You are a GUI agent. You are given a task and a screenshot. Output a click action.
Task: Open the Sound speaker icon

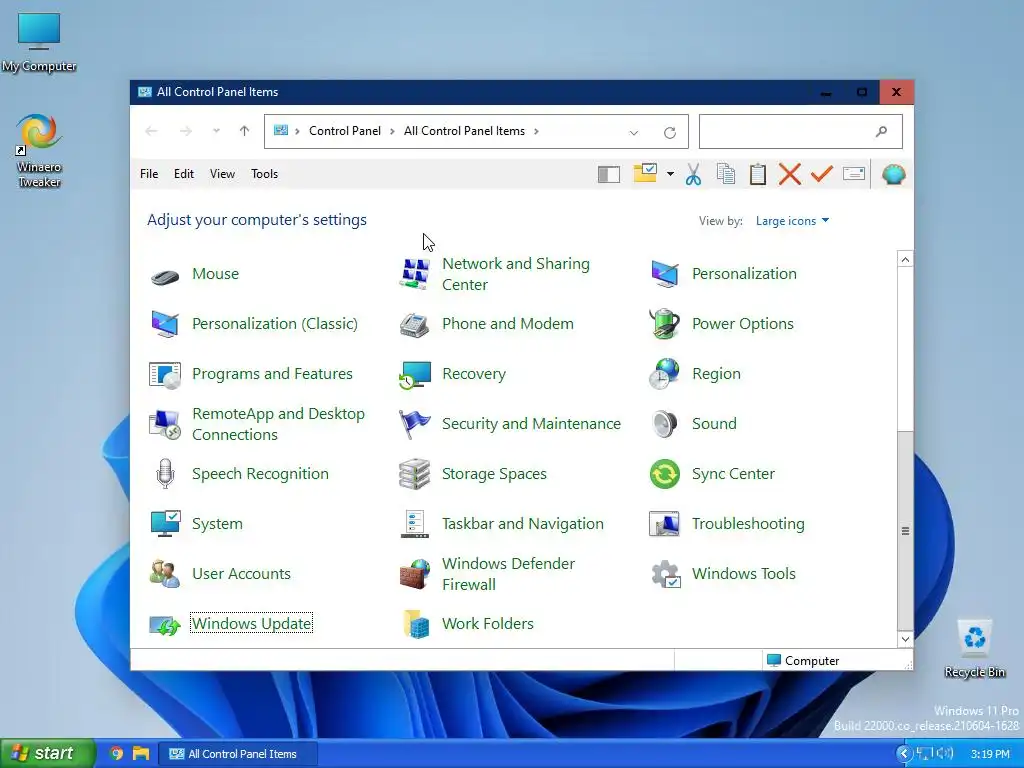point(665,424)
